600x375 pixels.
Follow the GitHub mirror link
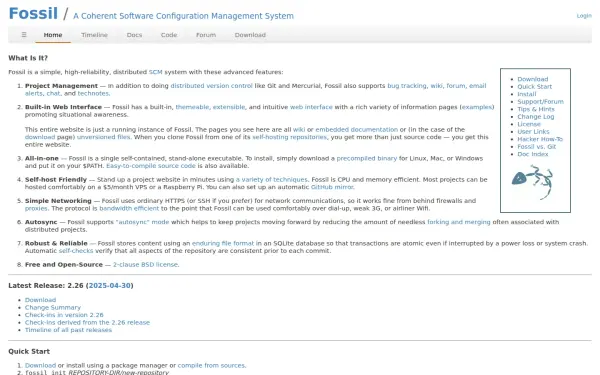pos(332,187)
